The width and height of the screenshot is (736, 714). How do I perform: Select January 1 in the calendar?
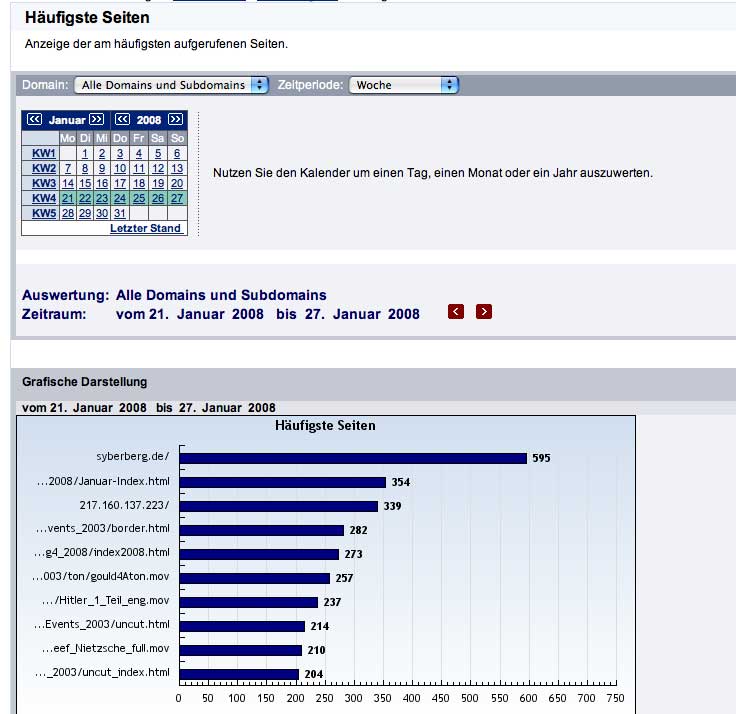click(x=85, y=154)
